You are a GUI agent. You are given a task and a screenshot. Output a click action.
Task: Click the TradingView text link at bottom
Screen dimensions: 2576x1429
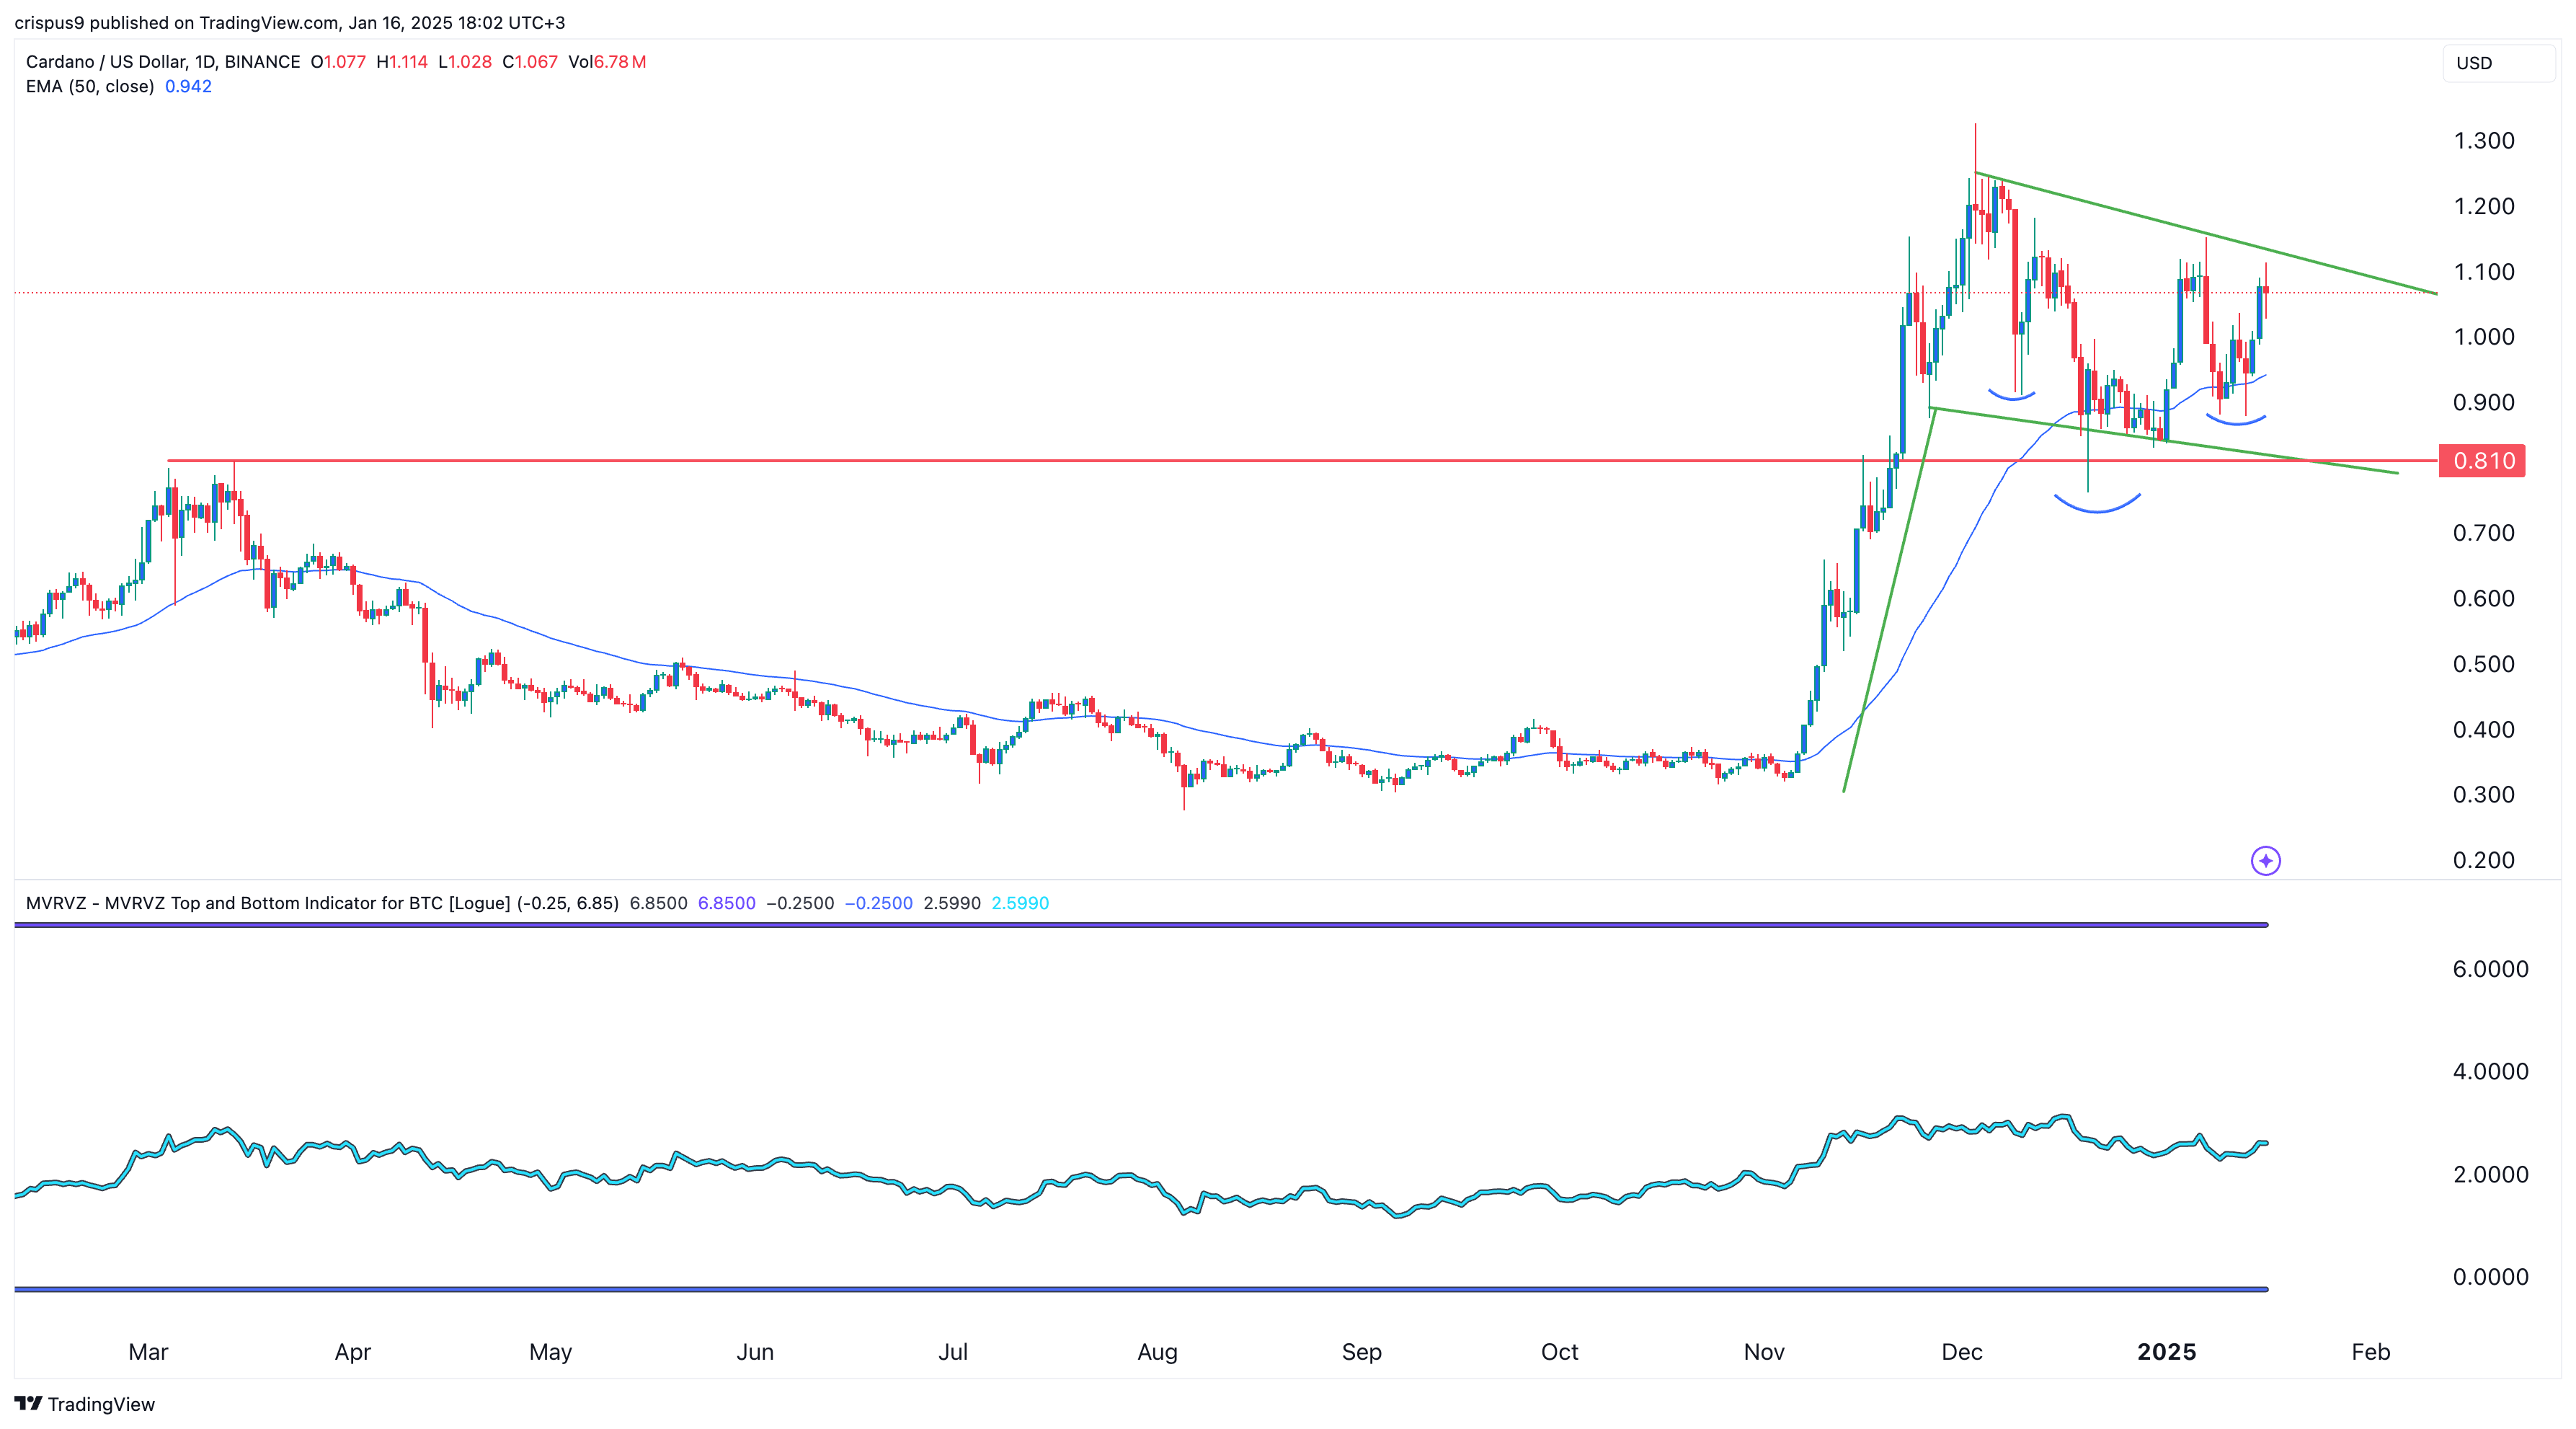pyautogui.click(x=101, y=1404)
